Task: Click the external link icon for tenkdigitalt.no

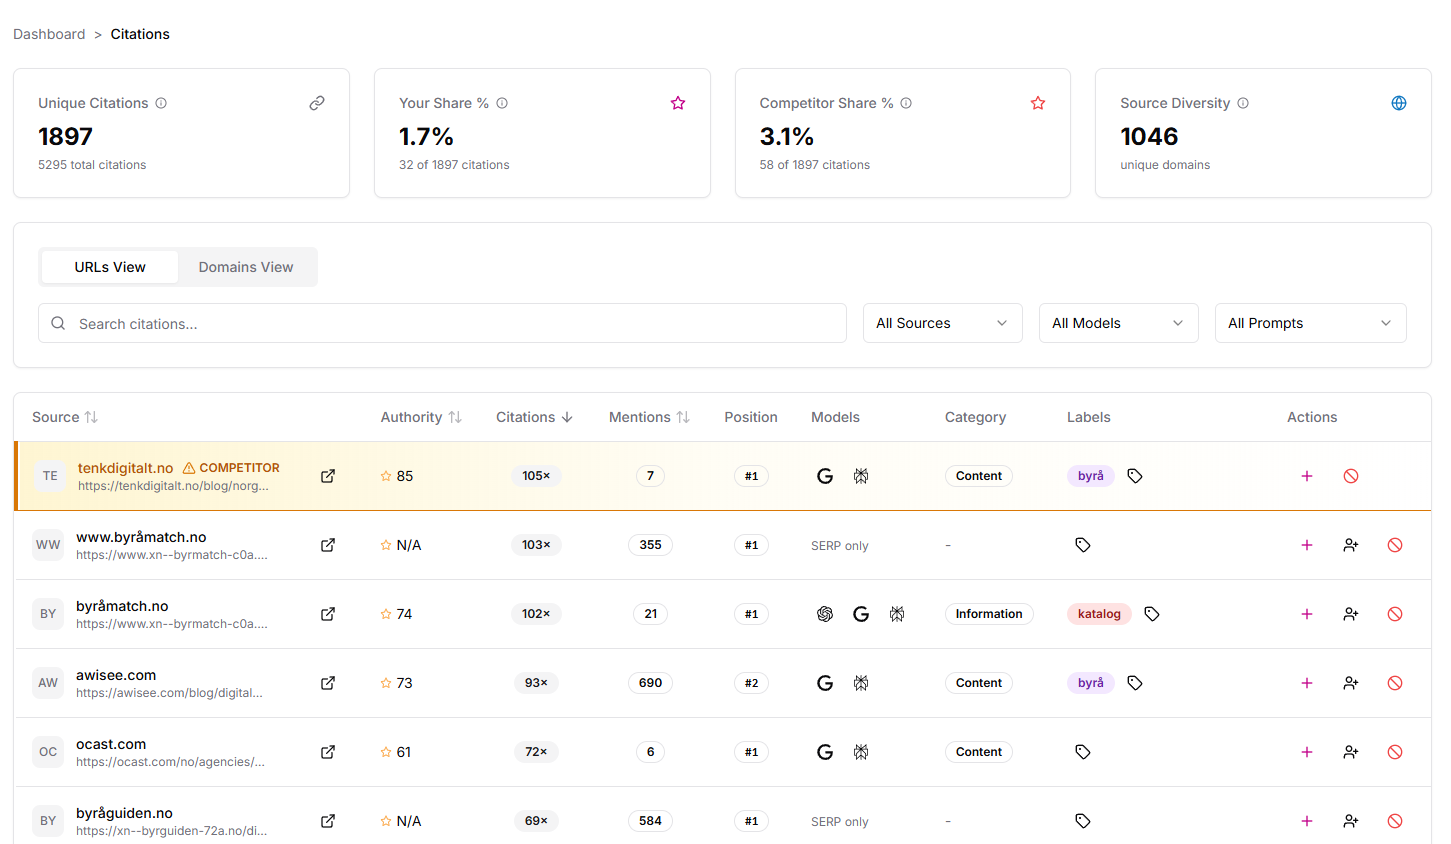Action: coord(327,476)
